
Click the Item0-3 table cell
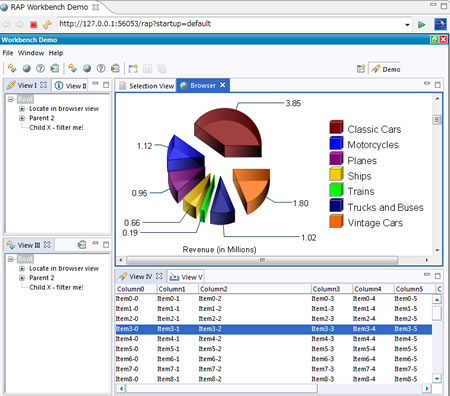323,299
